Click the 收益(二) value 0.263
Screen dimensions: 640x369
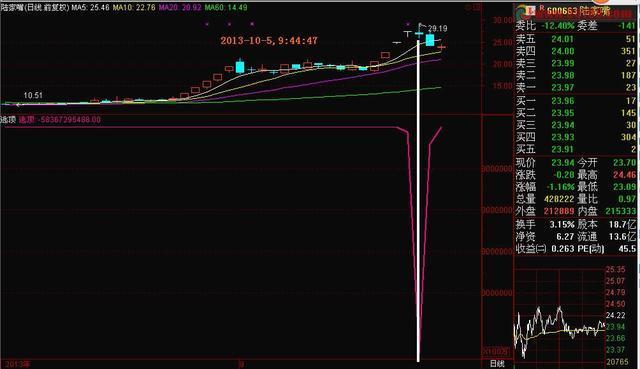pyautogui.click(x=562, y=249)
